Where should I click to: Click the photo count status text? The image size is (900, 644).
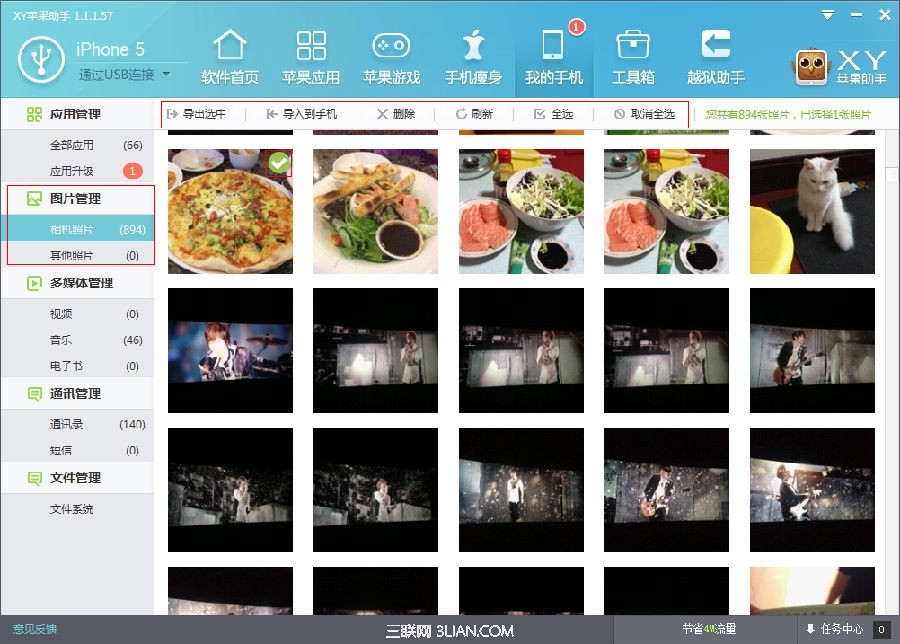click(788, 114)
